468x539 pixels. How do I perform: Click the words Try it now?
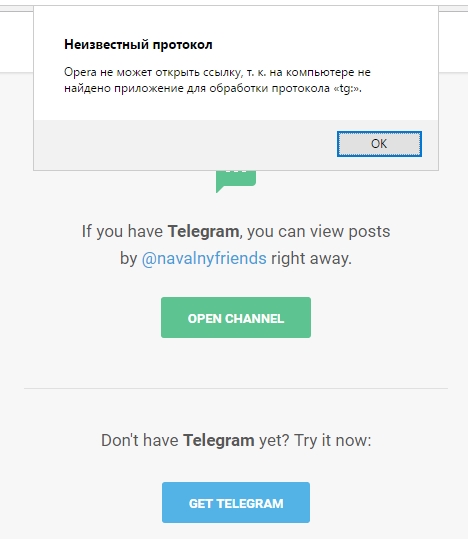(x=333, y=440)
